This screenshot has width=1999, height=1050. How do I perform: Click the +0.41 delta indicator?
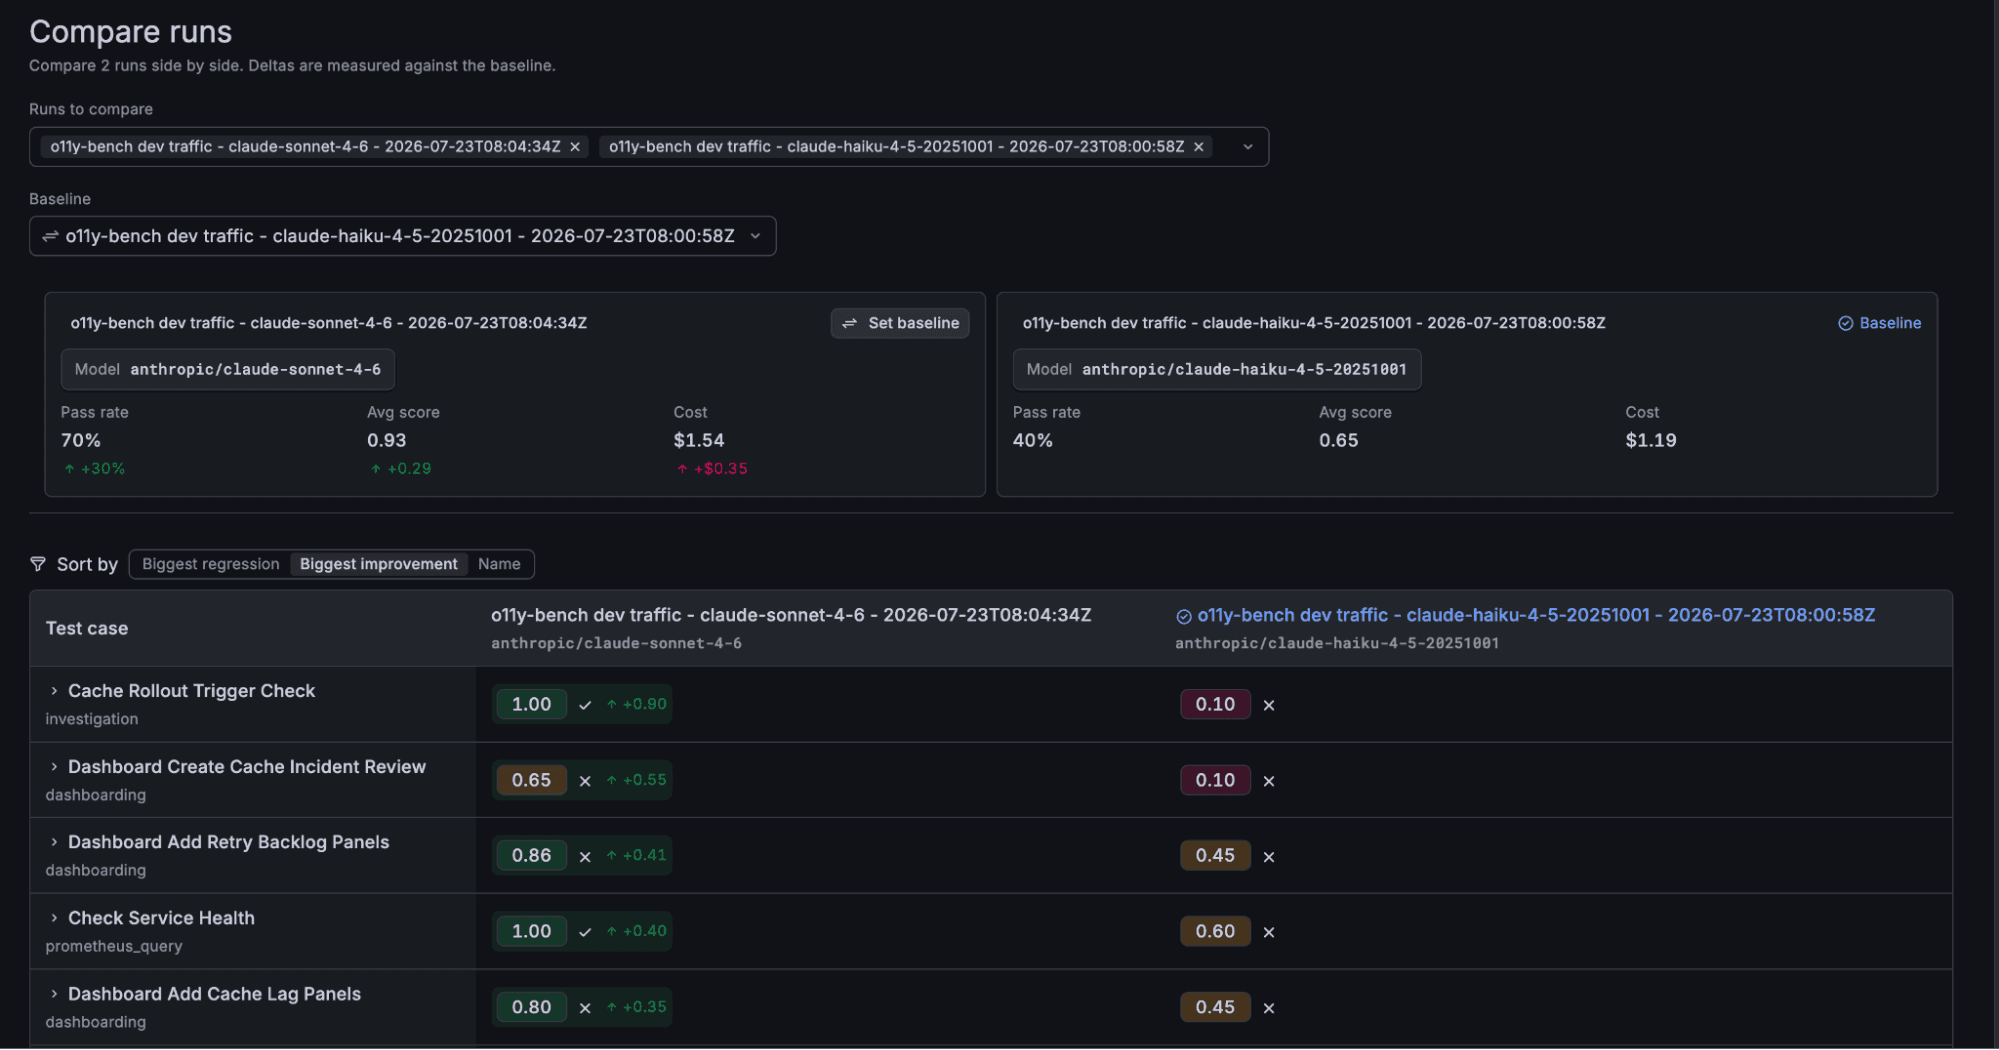click(x=636, y=855)
